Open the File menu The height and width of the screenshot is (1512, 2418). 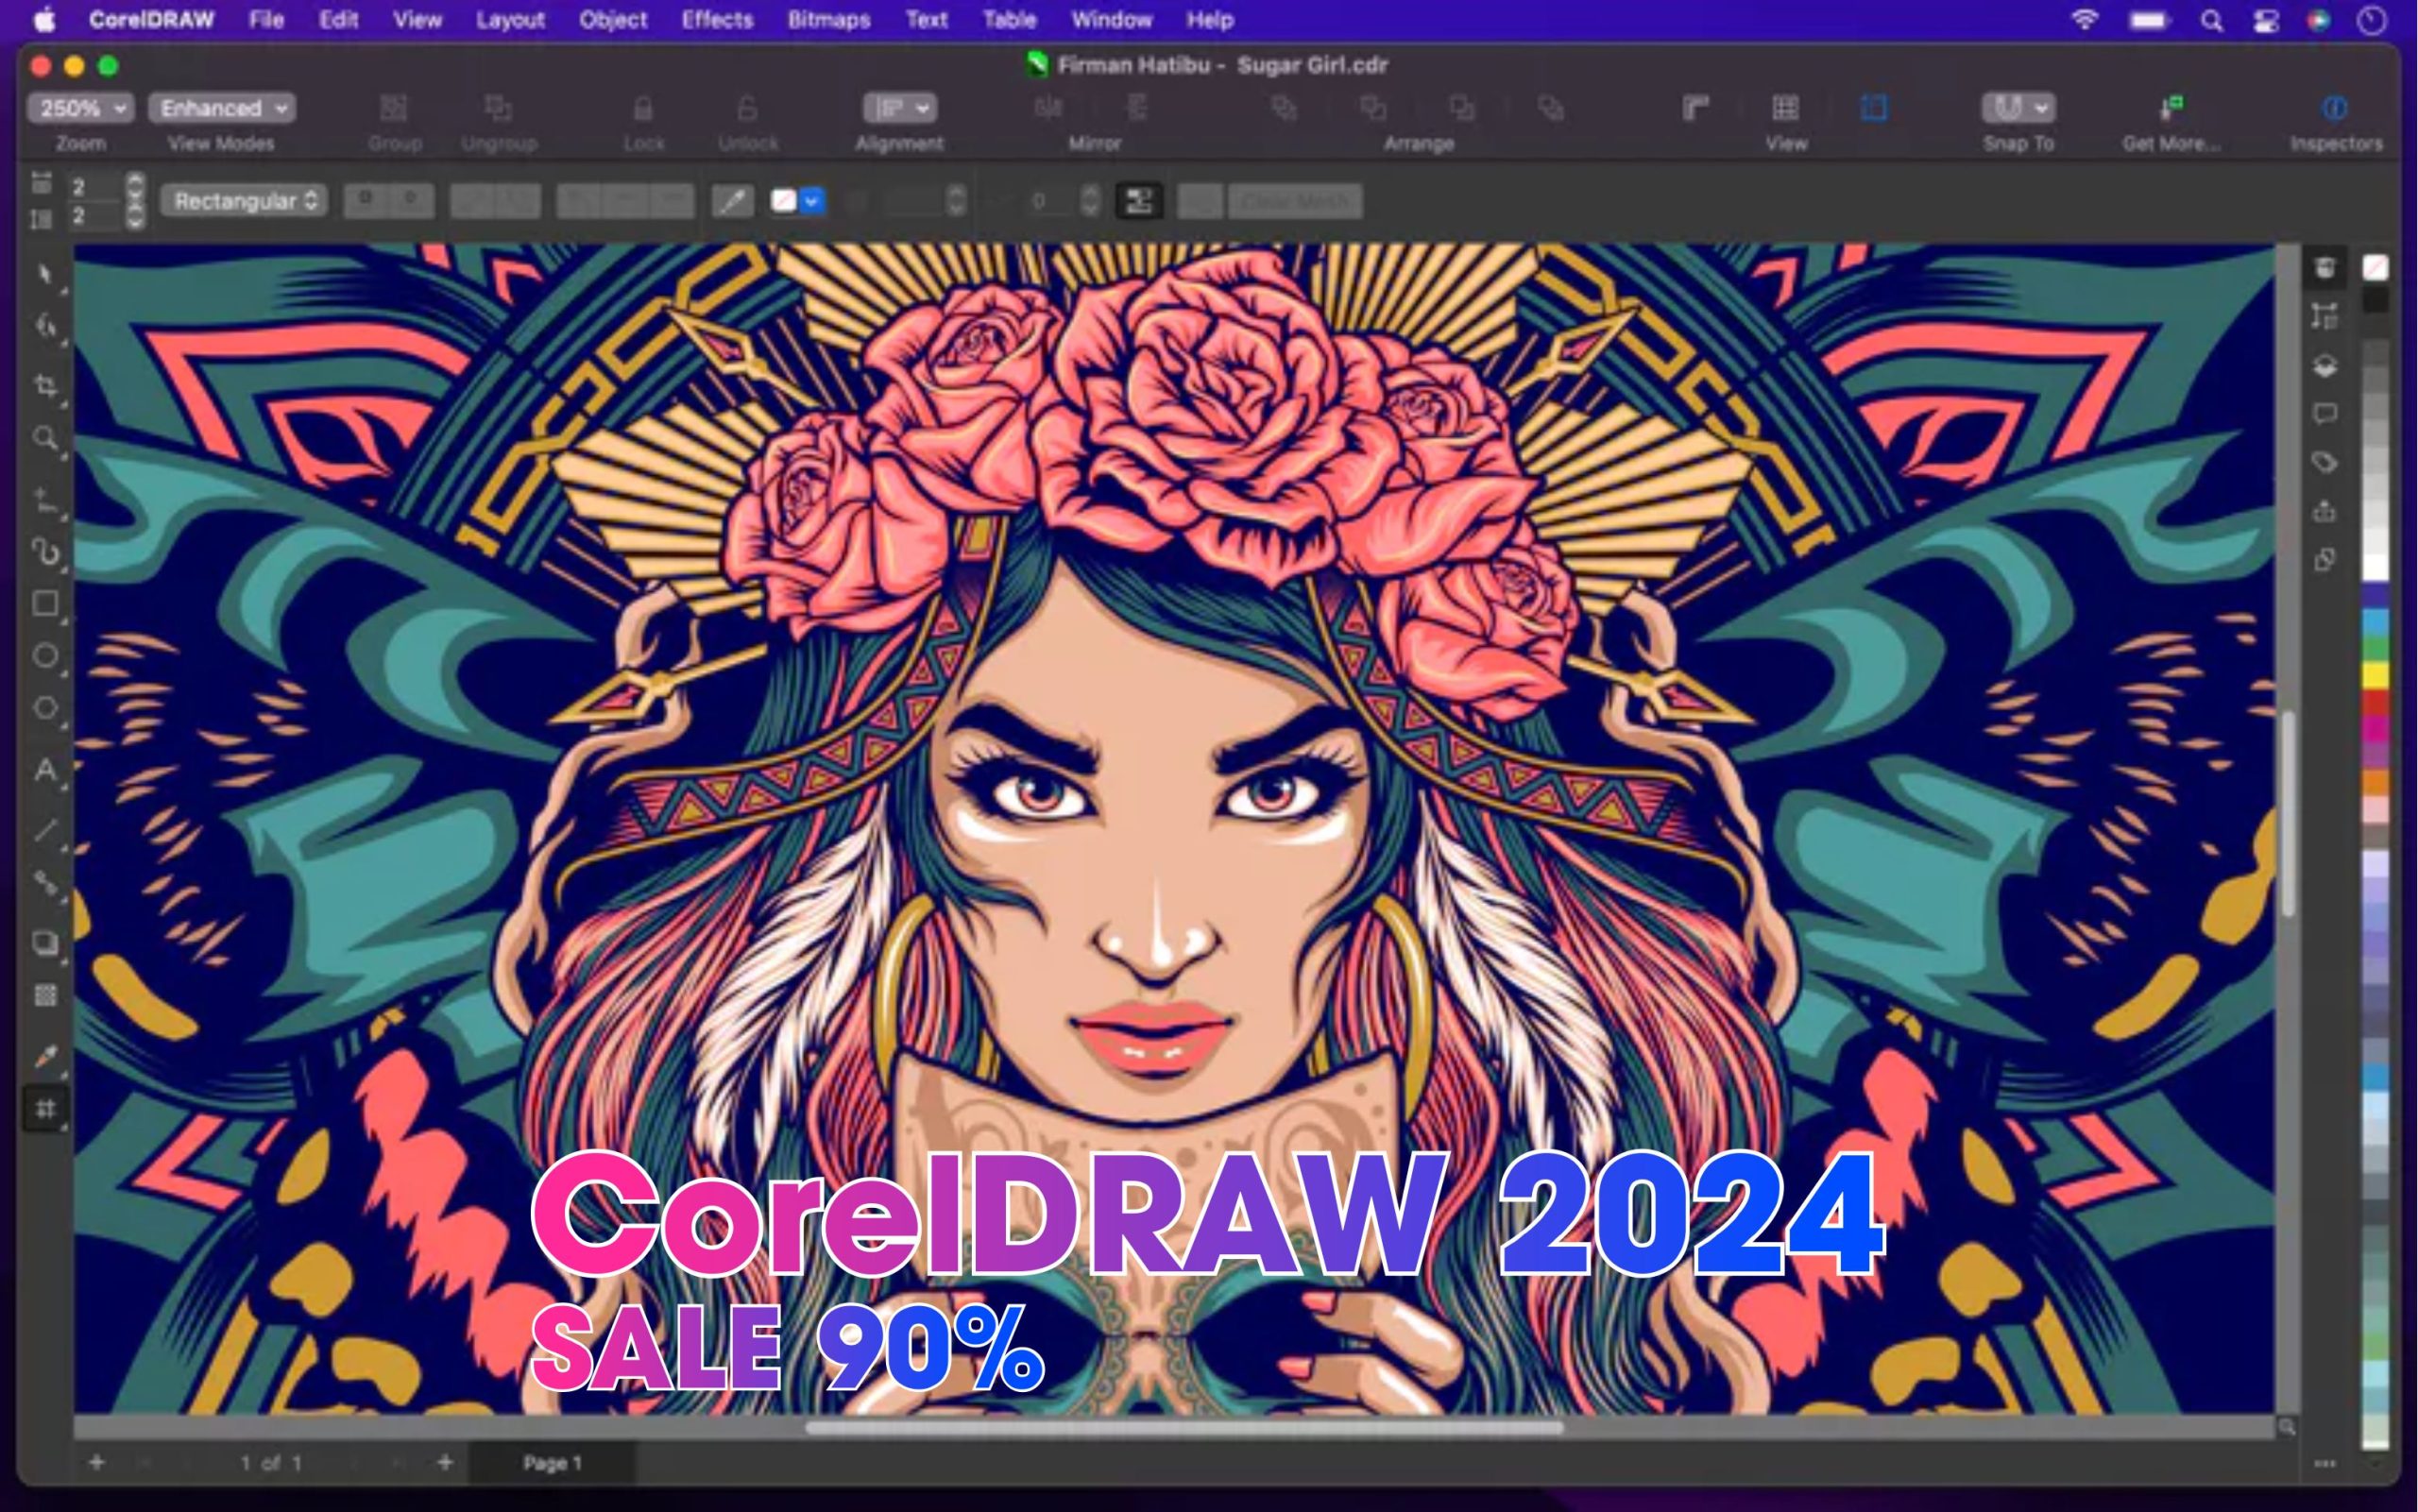266,19
